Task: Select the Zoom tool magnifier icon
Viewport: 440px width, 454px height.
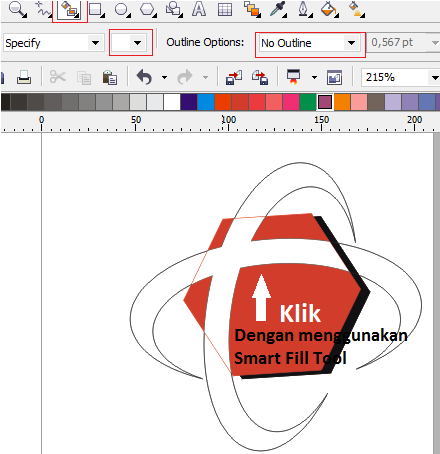Action: click(x=17, y=9)
